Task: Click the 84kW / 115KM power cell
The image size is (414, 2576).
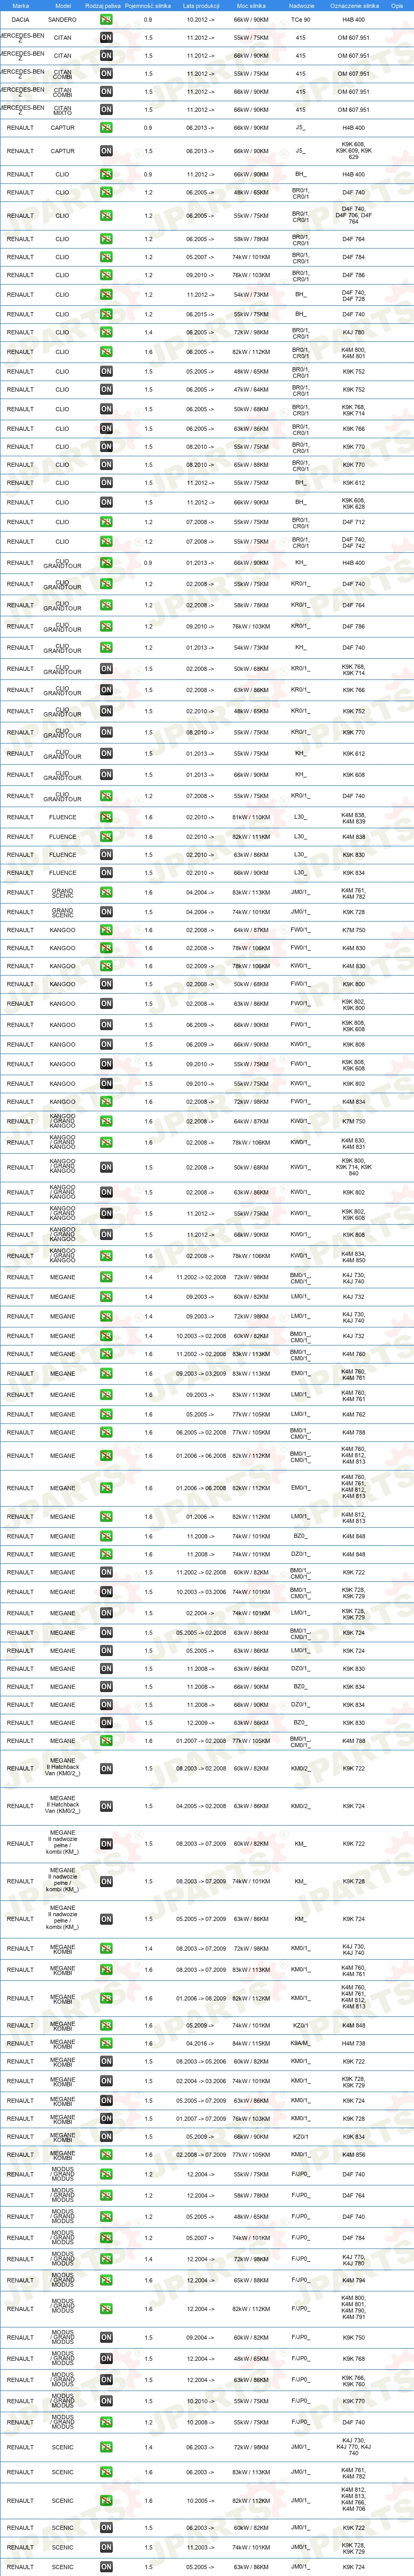Action: coord(251,2043)
